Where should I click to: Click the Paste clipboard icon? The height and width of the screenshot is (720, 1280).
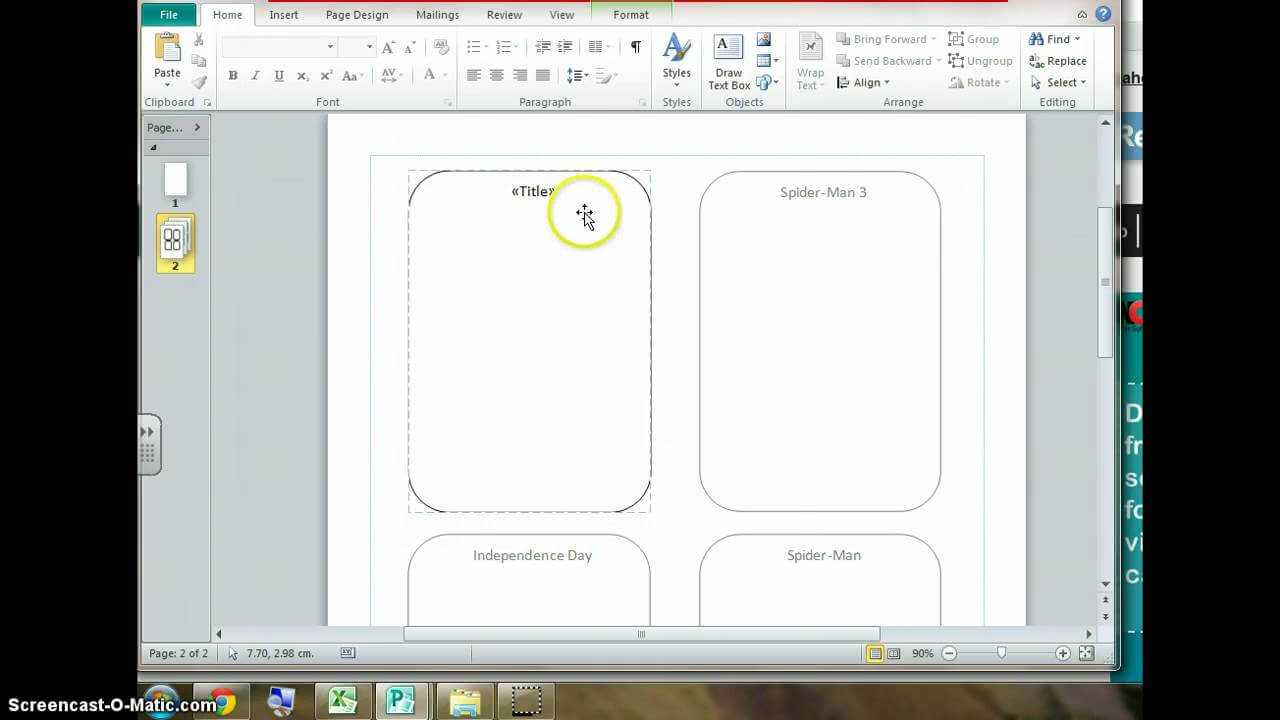(x=167, y=46)
